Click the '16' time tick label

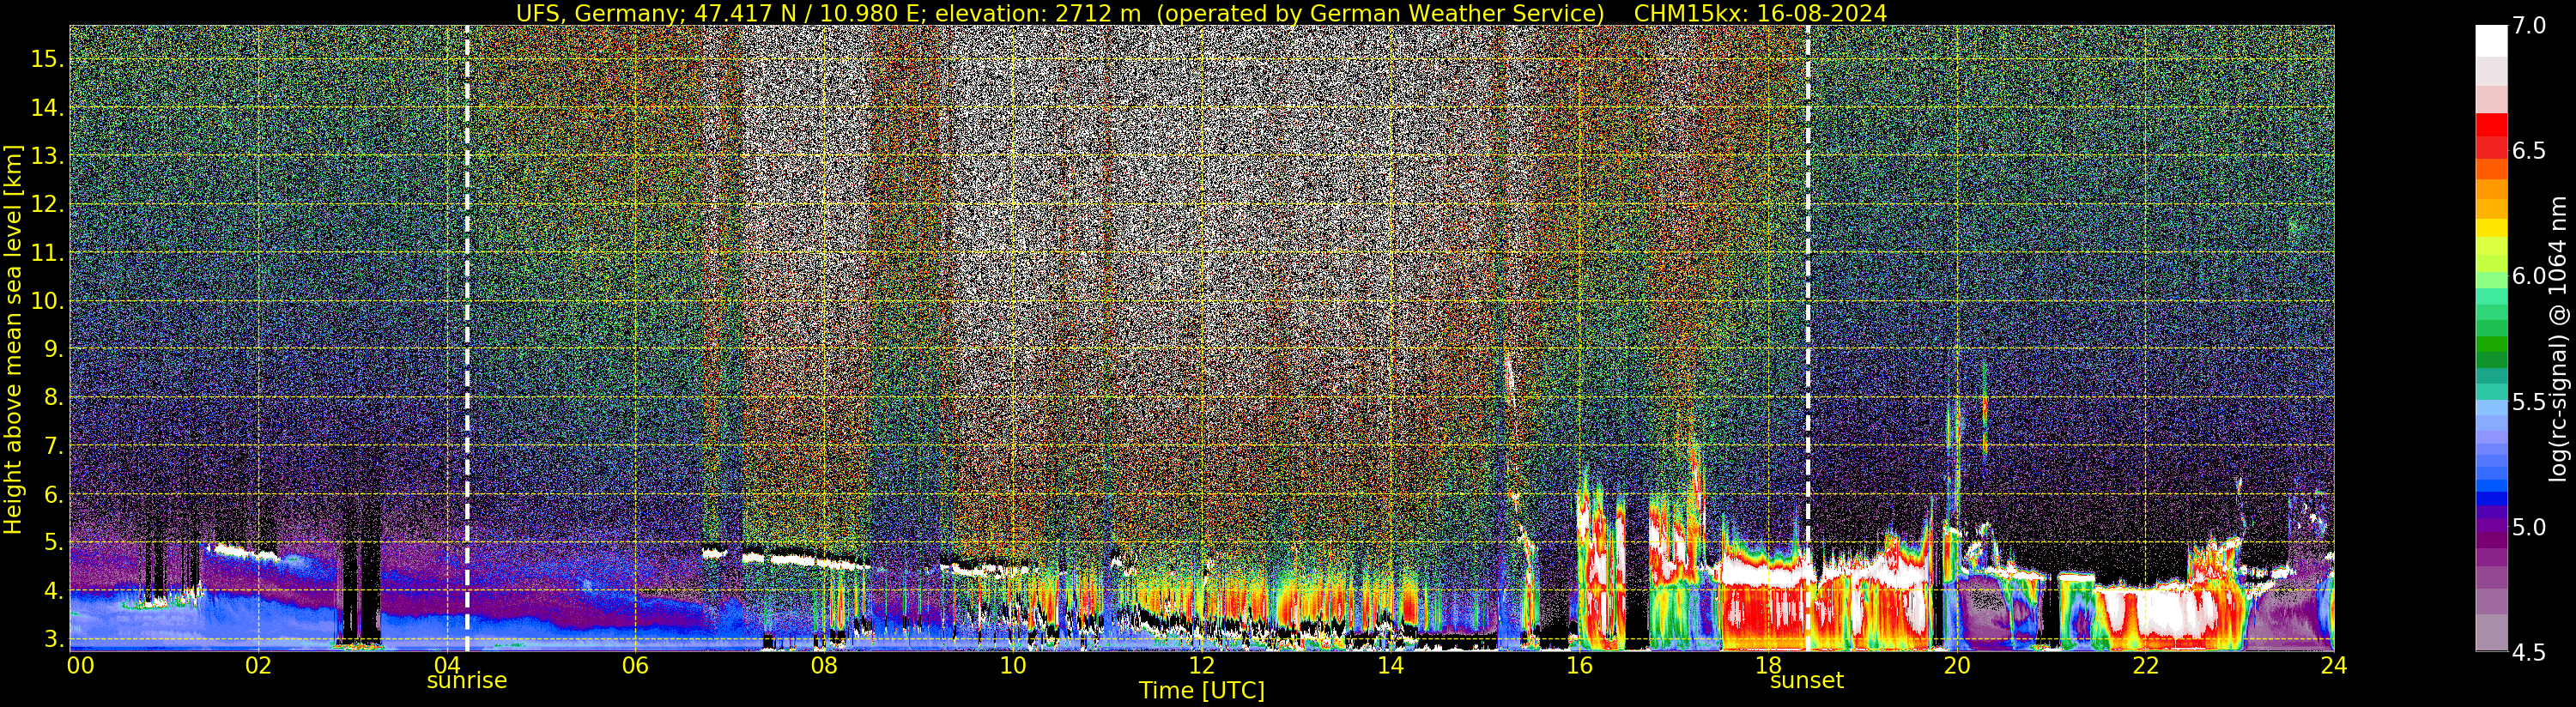pos(1579,665)
